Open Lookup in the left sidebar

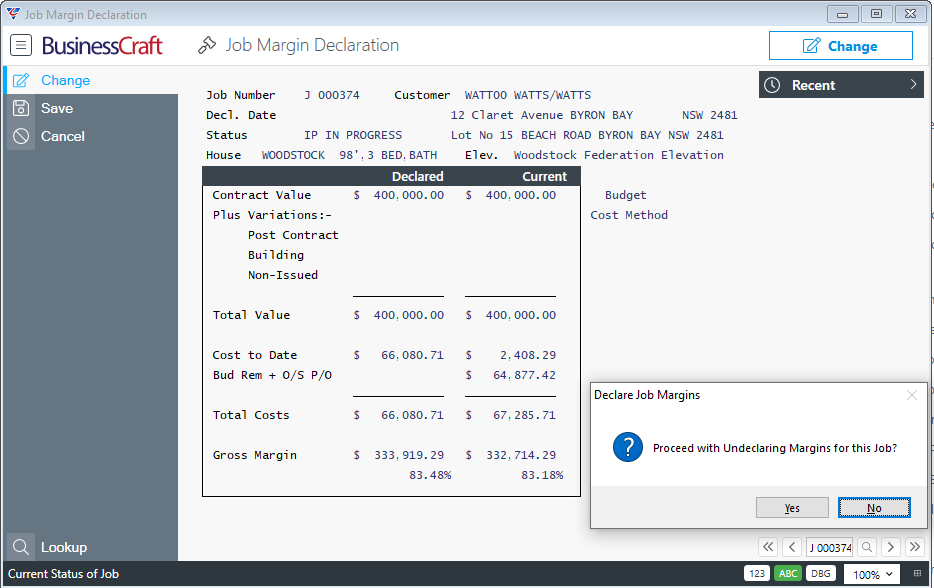(91, 547)
